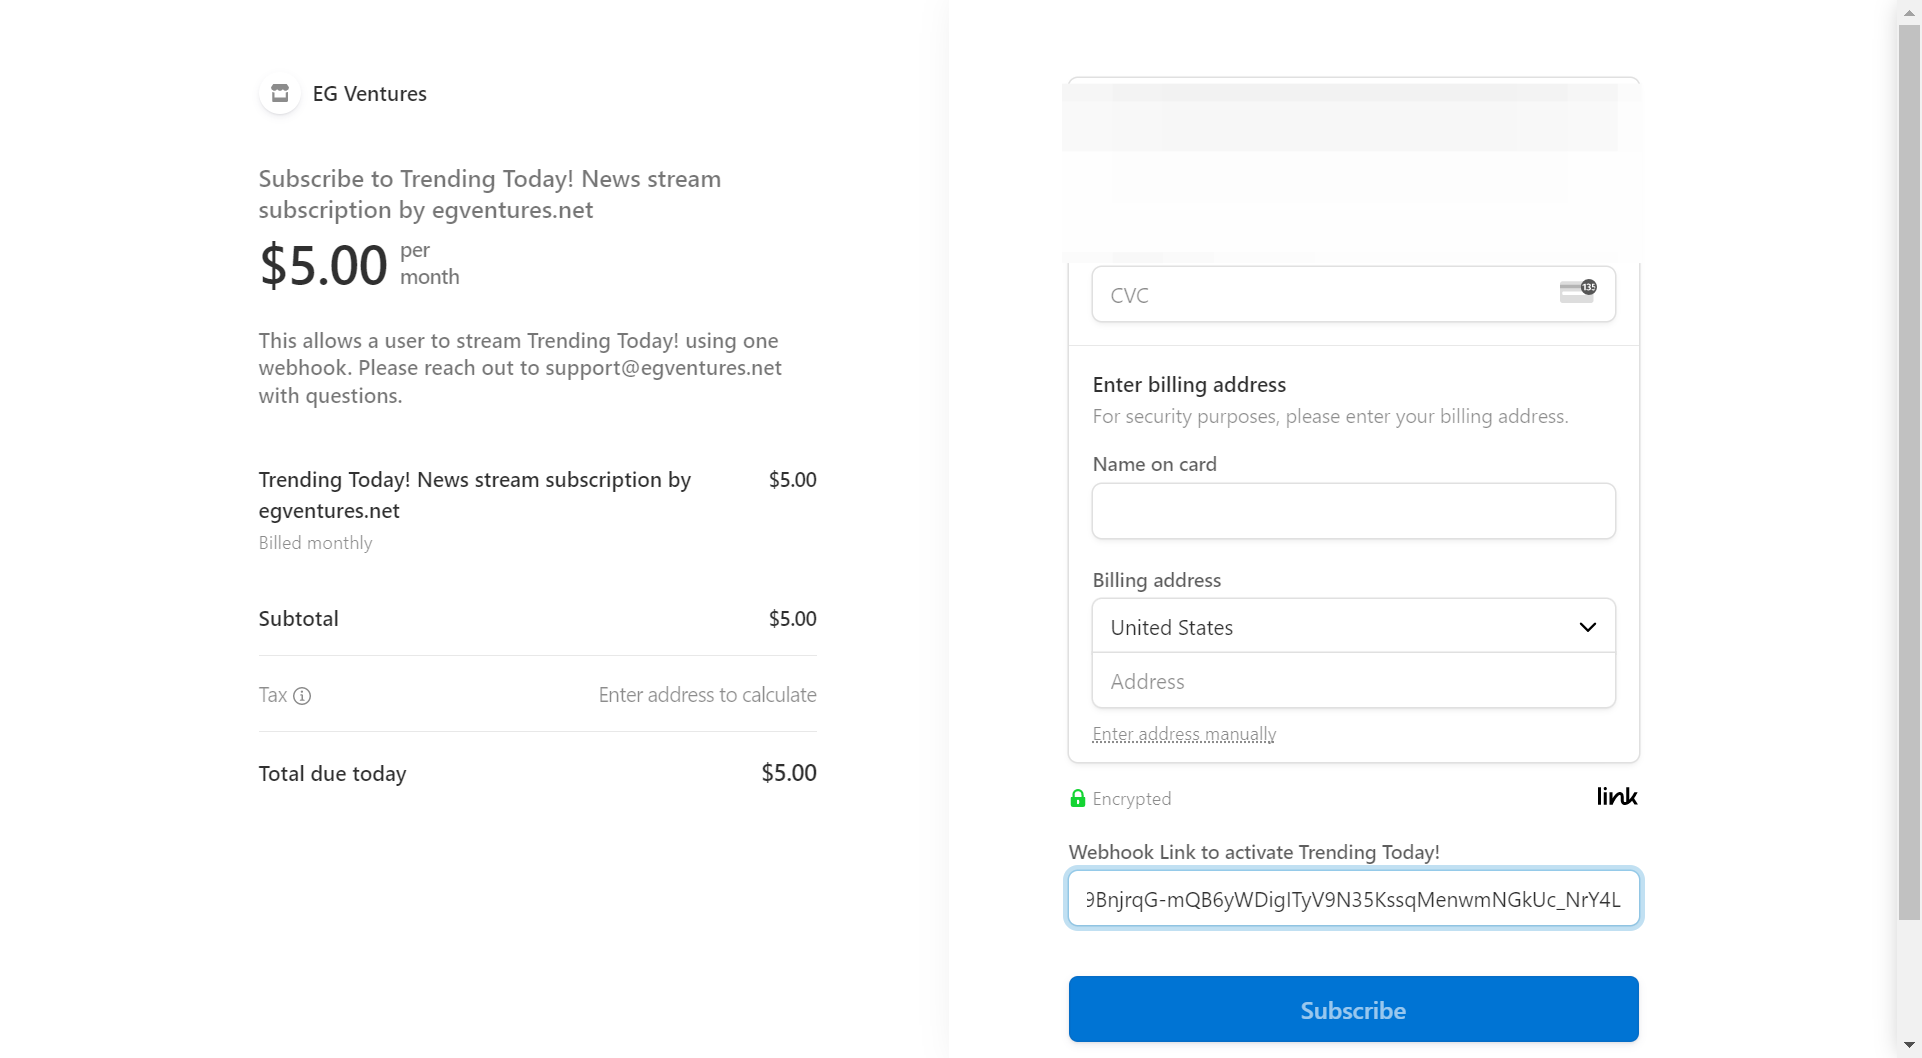Focus the CVC input field
The image size is (1922, 1058).
1354,295
